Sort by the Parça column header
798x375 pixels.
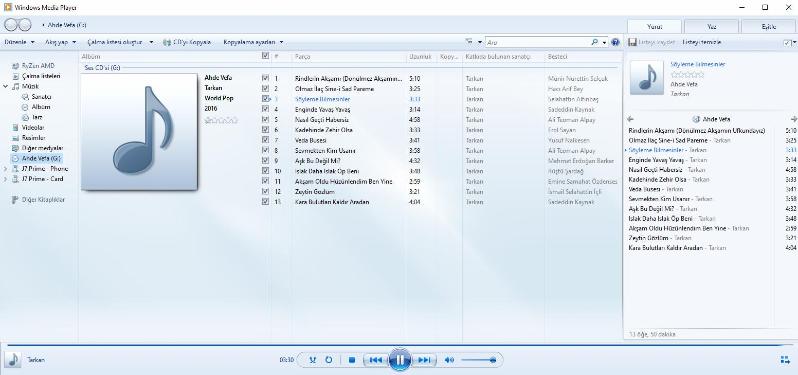349,56
